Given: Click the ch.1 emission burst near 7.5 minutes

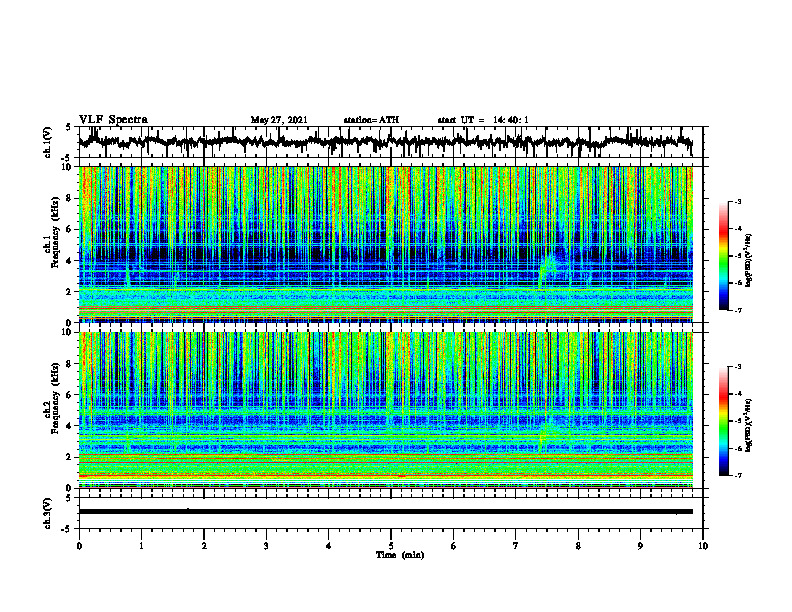Looking at the screenshot, I should coord(547,269).
